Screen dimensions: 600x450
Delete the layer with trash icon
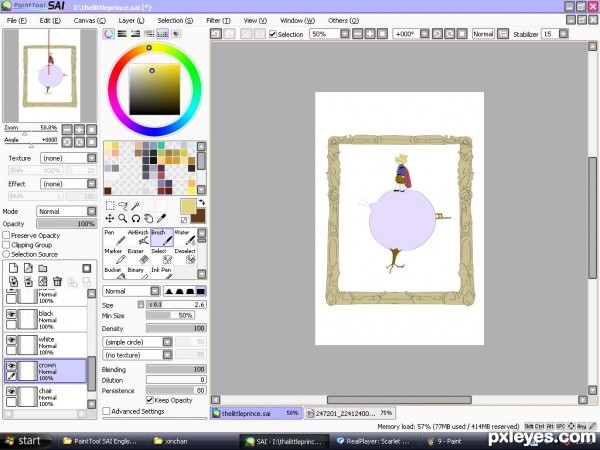57,282
